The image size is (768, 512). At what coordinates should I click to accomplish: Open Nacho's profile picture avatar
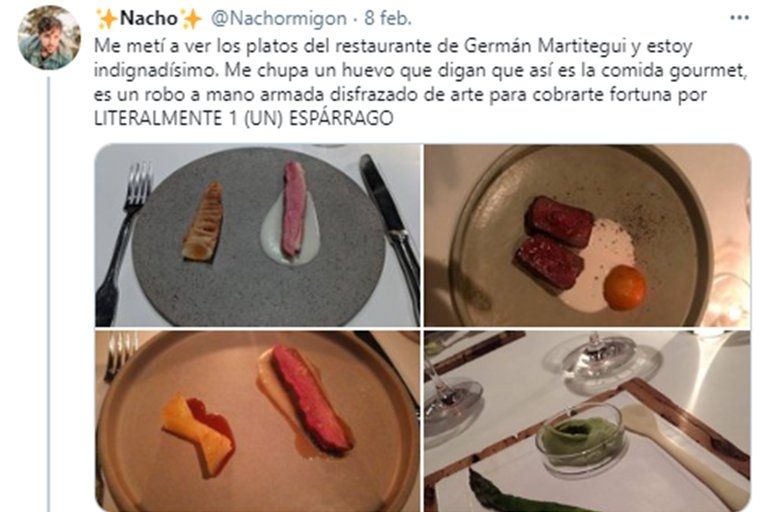click(49, 38)
